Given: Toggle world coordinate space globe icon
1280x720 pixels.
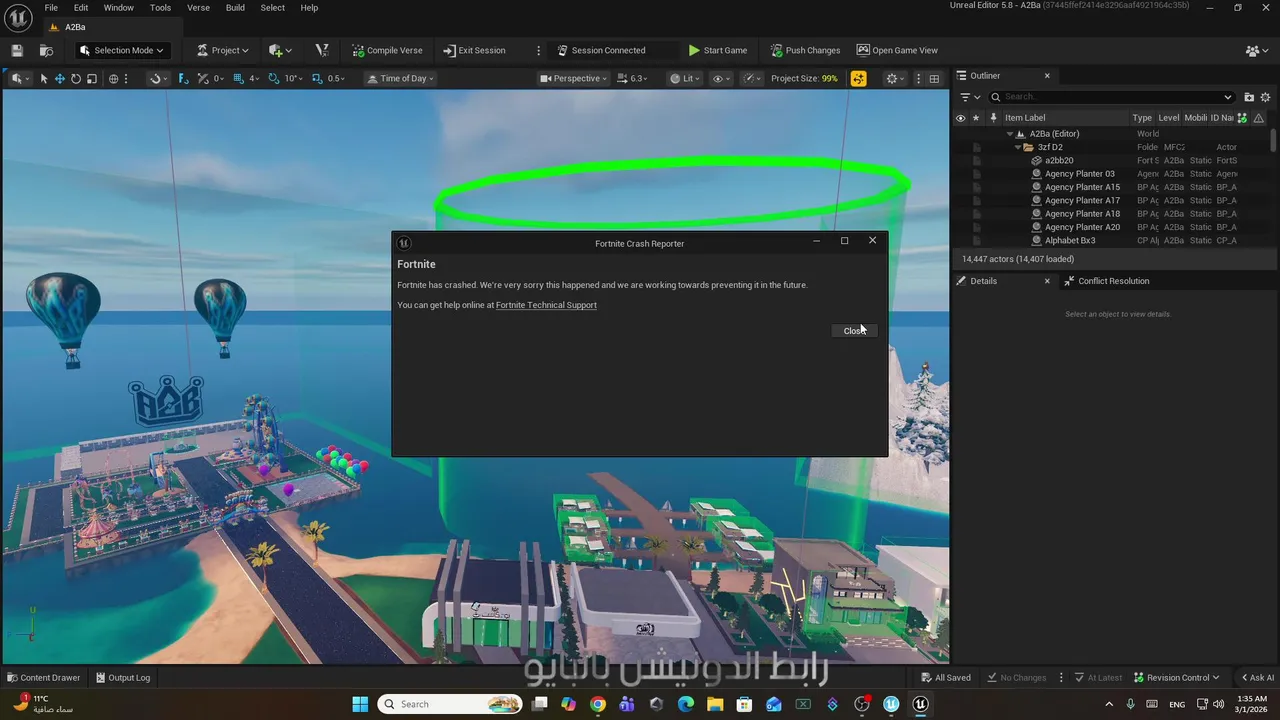Looking at the screenshot, I should click(x=113, y=78).
